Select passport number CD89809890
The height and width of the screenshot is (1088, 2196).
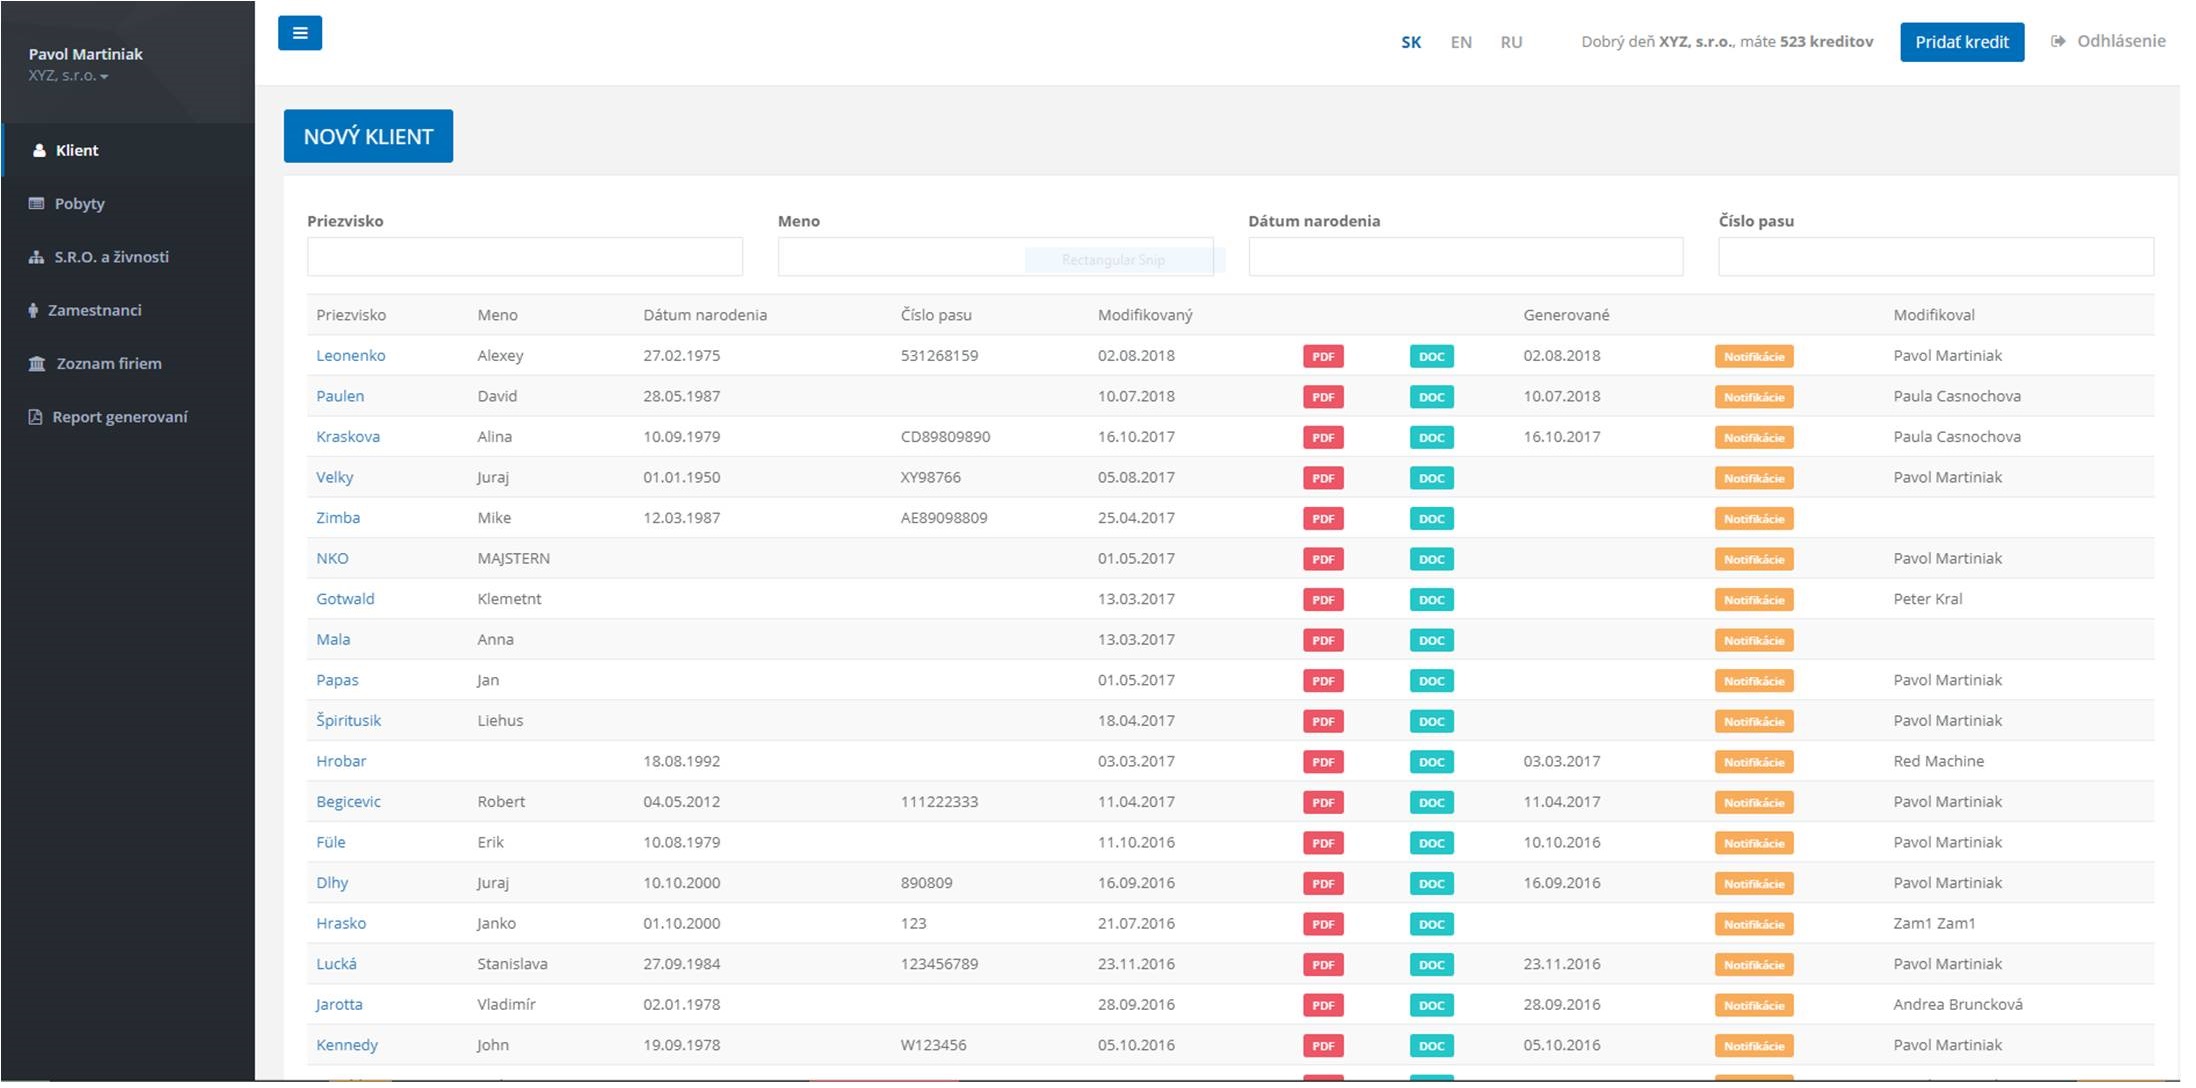coord(945,437)
